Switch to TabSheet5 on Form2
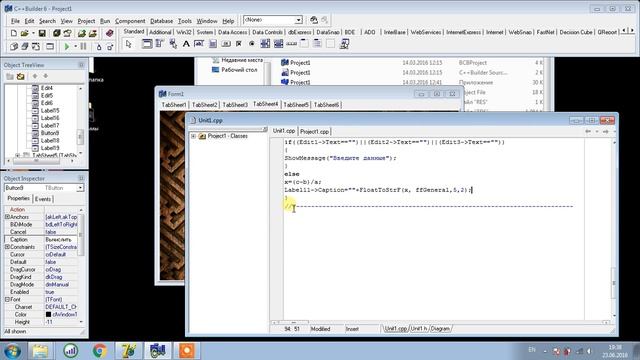 pos(296,105)
